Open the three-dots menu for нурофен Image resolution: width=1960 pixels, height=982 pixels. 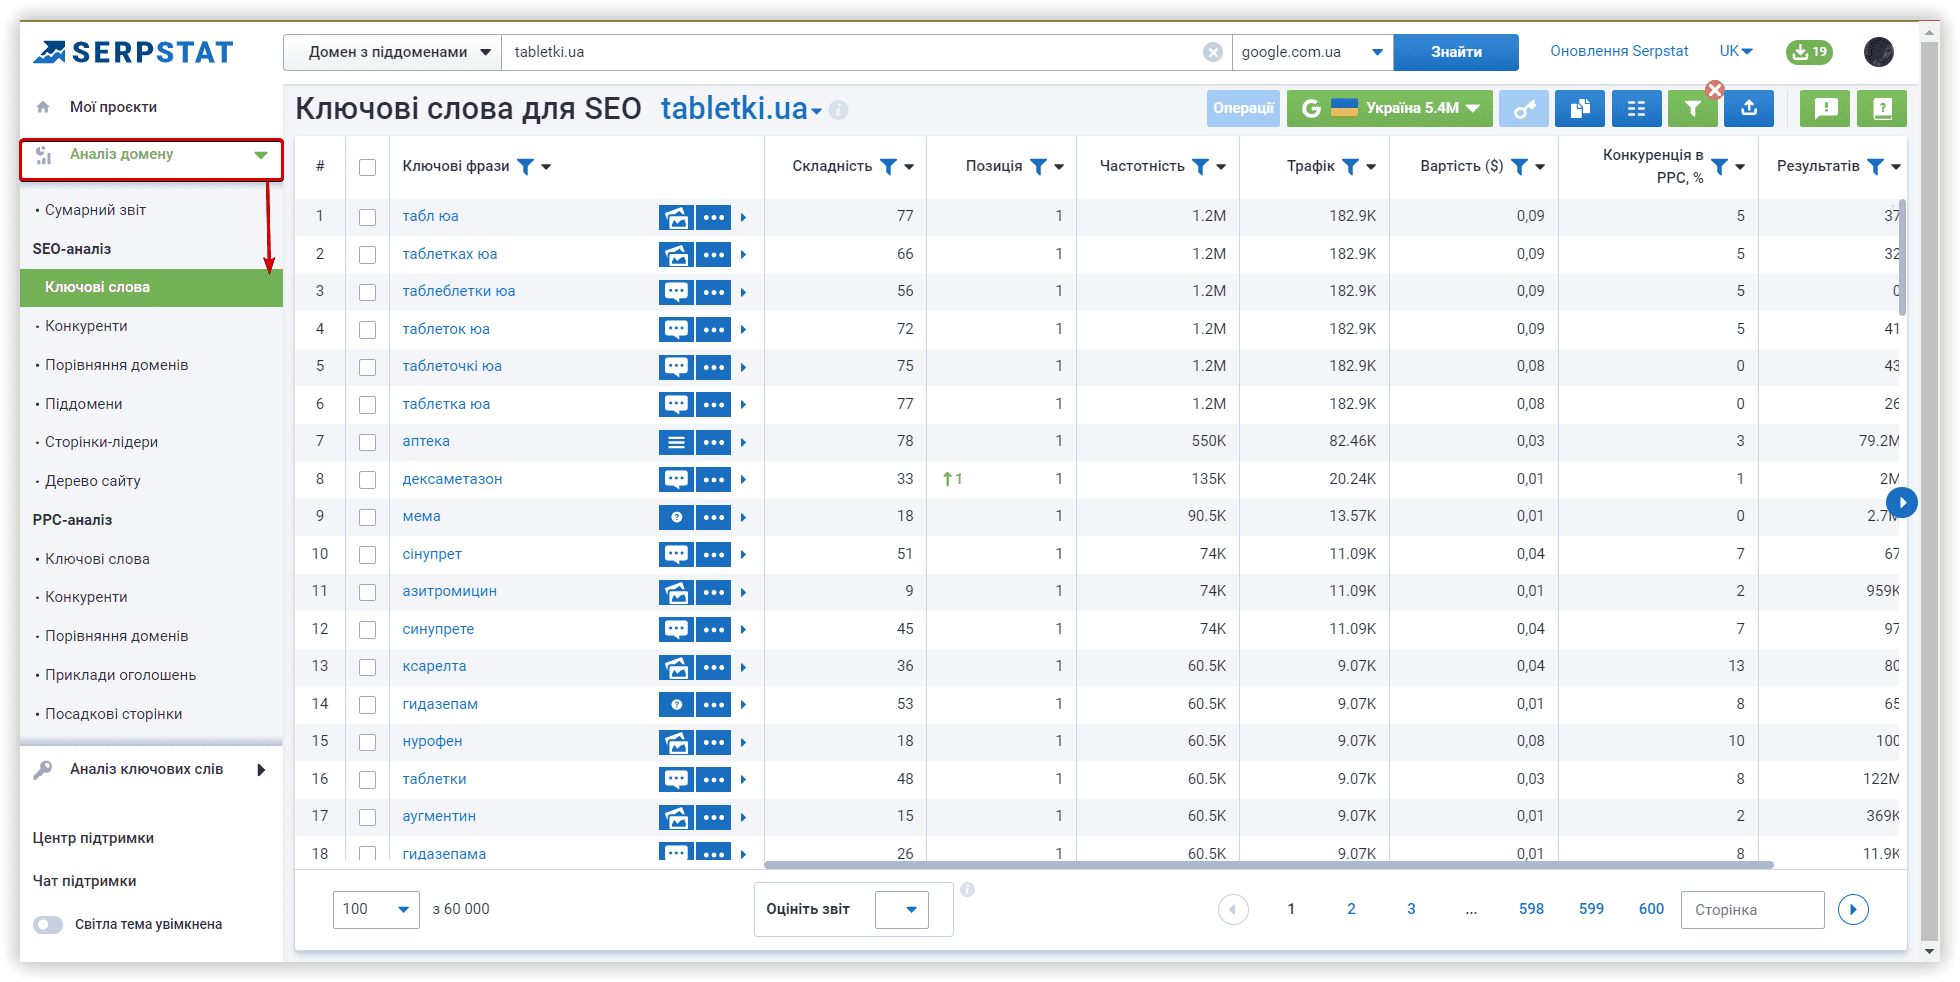(x=714, y=742)
